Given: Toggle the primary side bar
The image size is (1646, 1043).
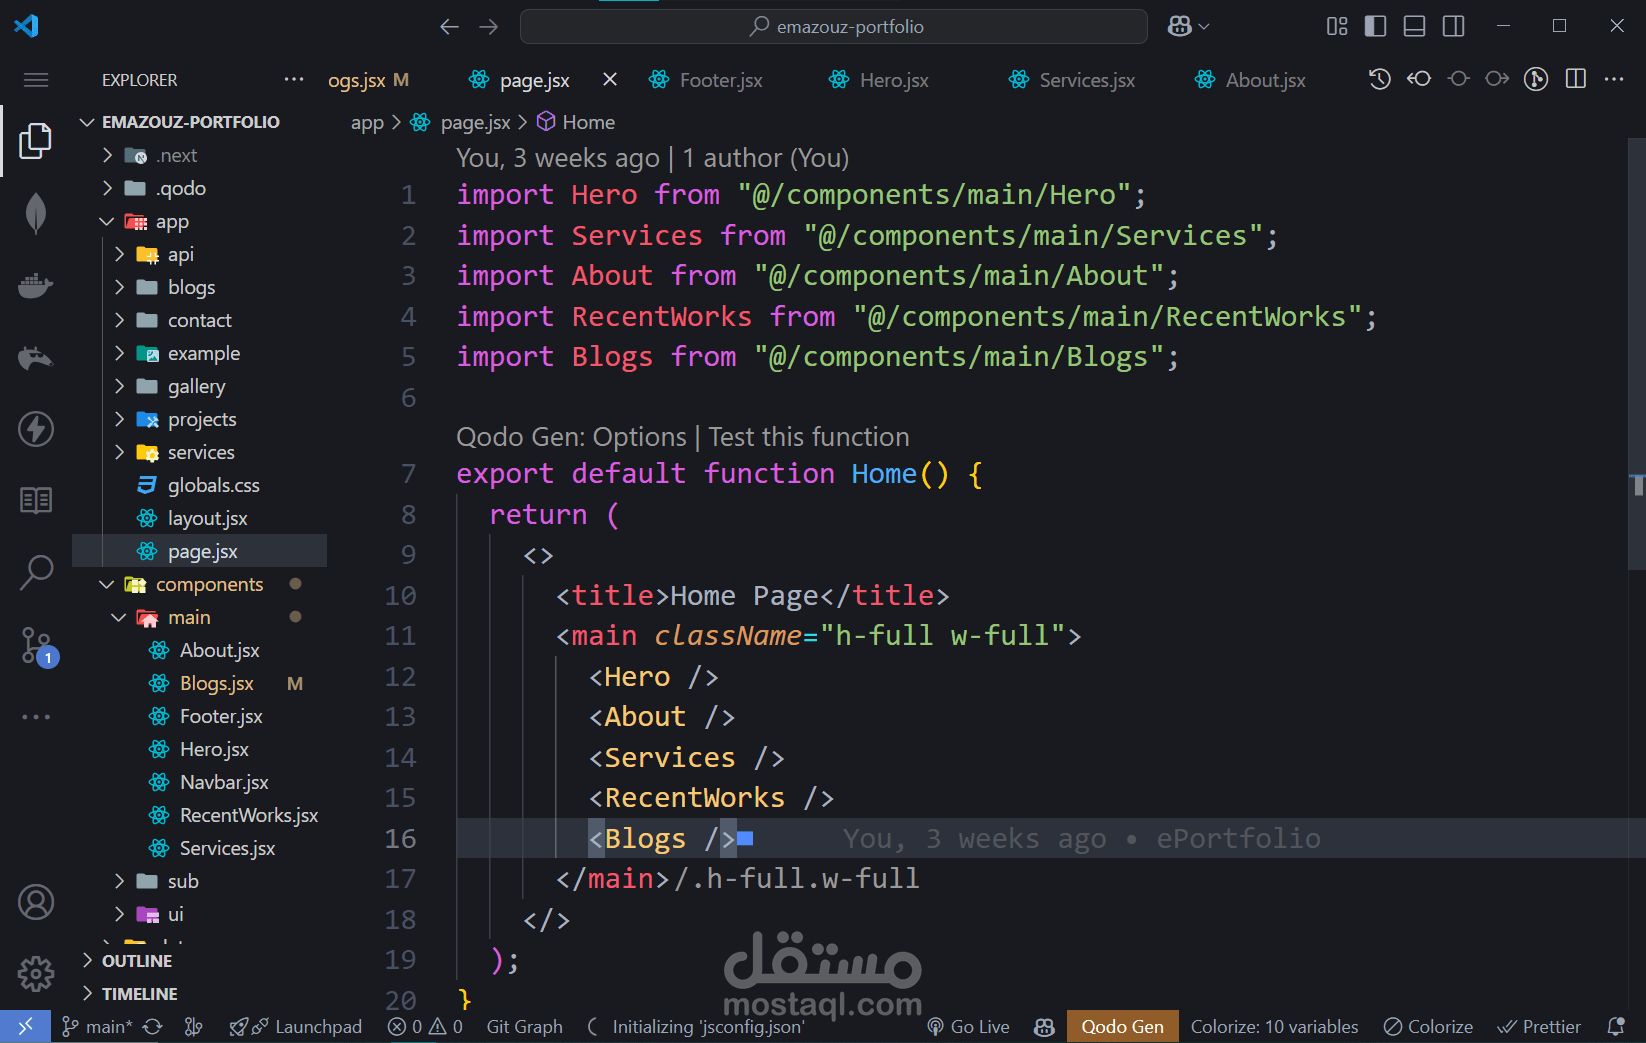Looking at the screenshot, I should [1376, 27].
